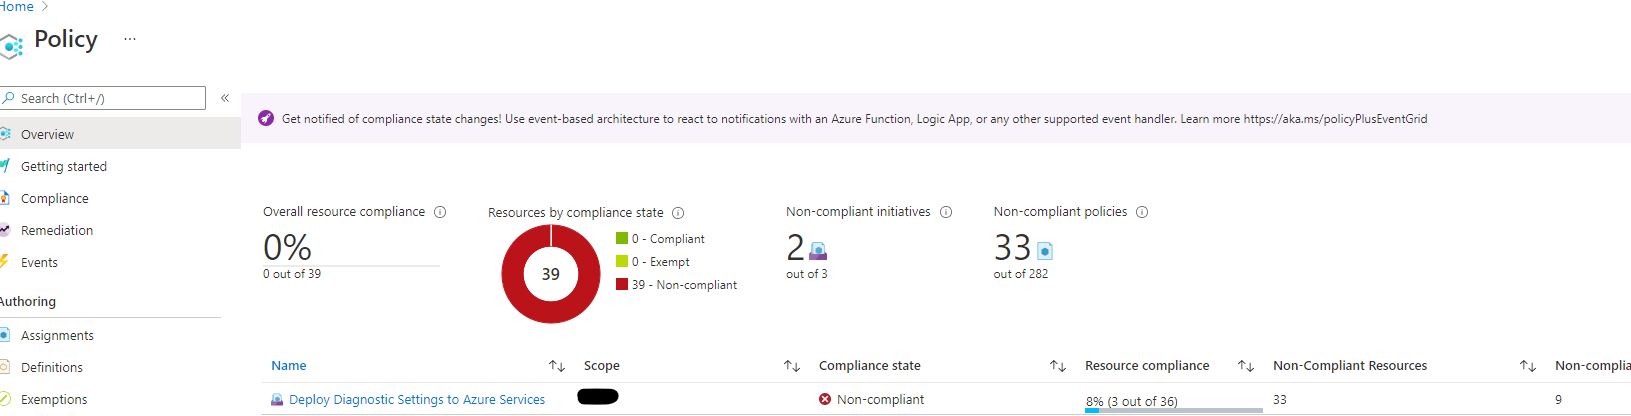This screenshot has width=1631, height=416.
Task: Collapse the sidebar with the double chevron
Action: pyautogui.click(x=225, y=98)
